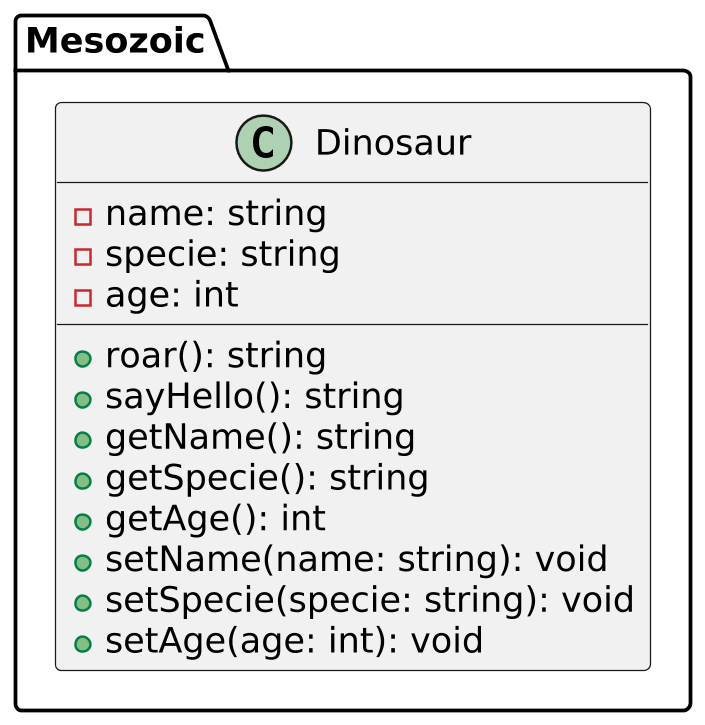
Task: Click the 'setSpecie(specie: string): void' method text
Action: pyautogui.click(x=369, y=601)
